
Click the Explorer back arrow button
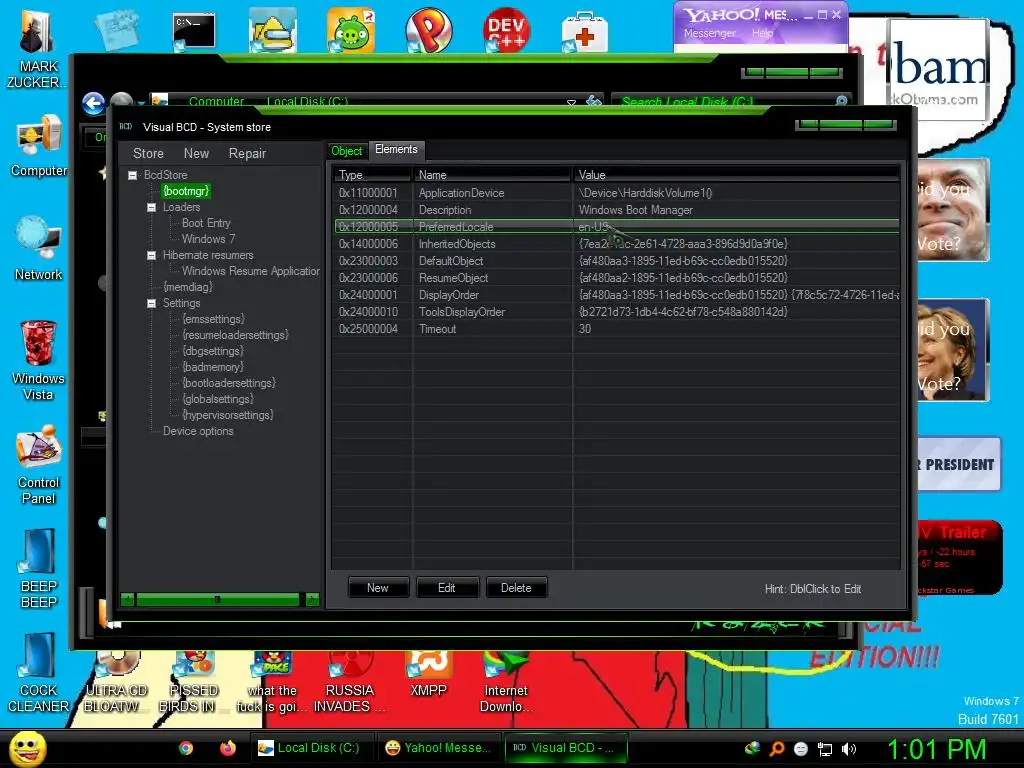[93, 103]
